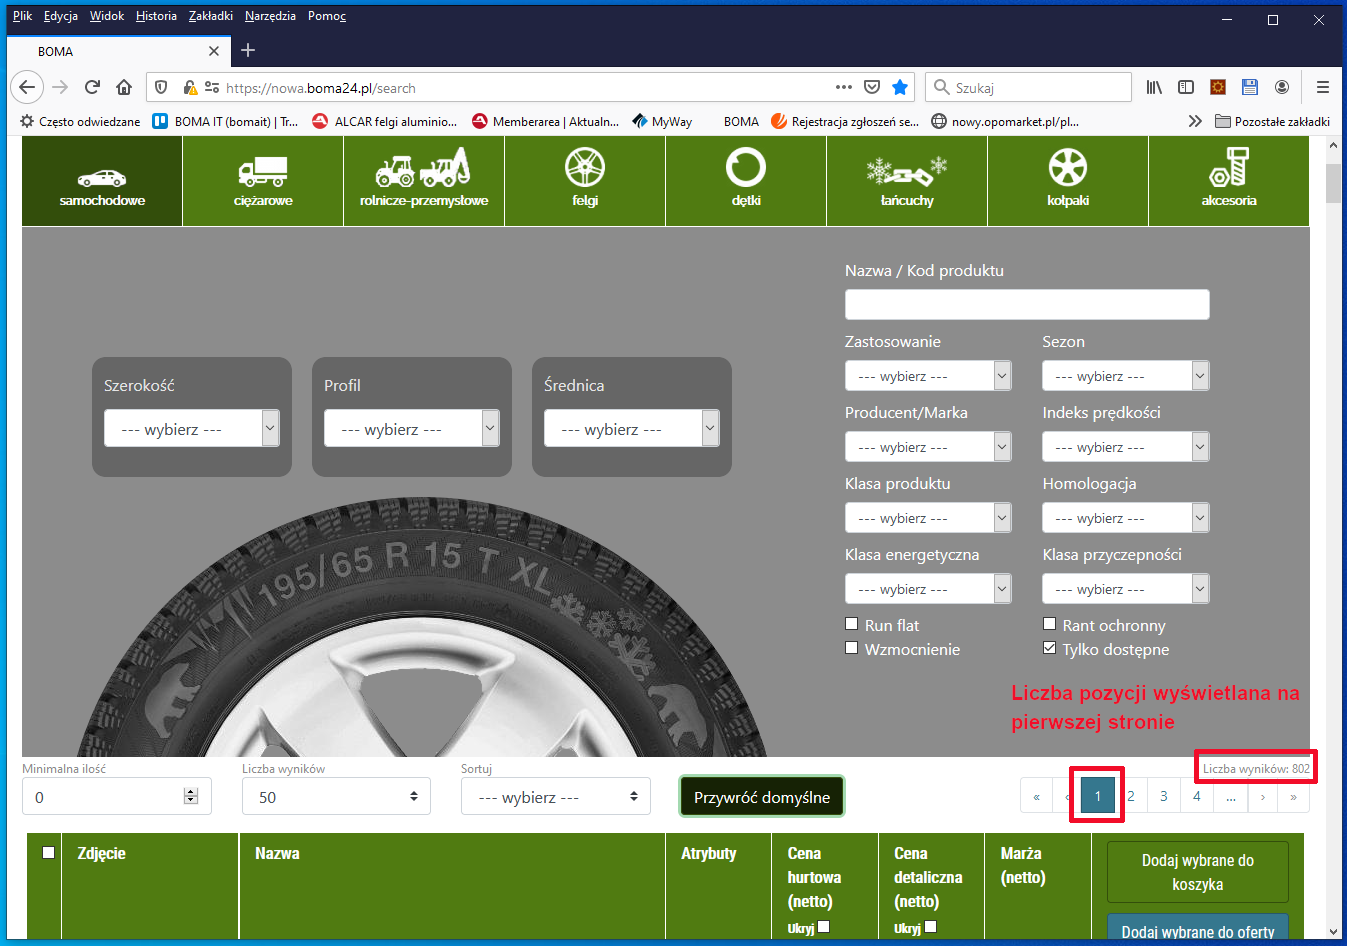Uncheck the Tylko dostępne checkbox
This screenshot has width=1347, height=946.
(1049, 648)
